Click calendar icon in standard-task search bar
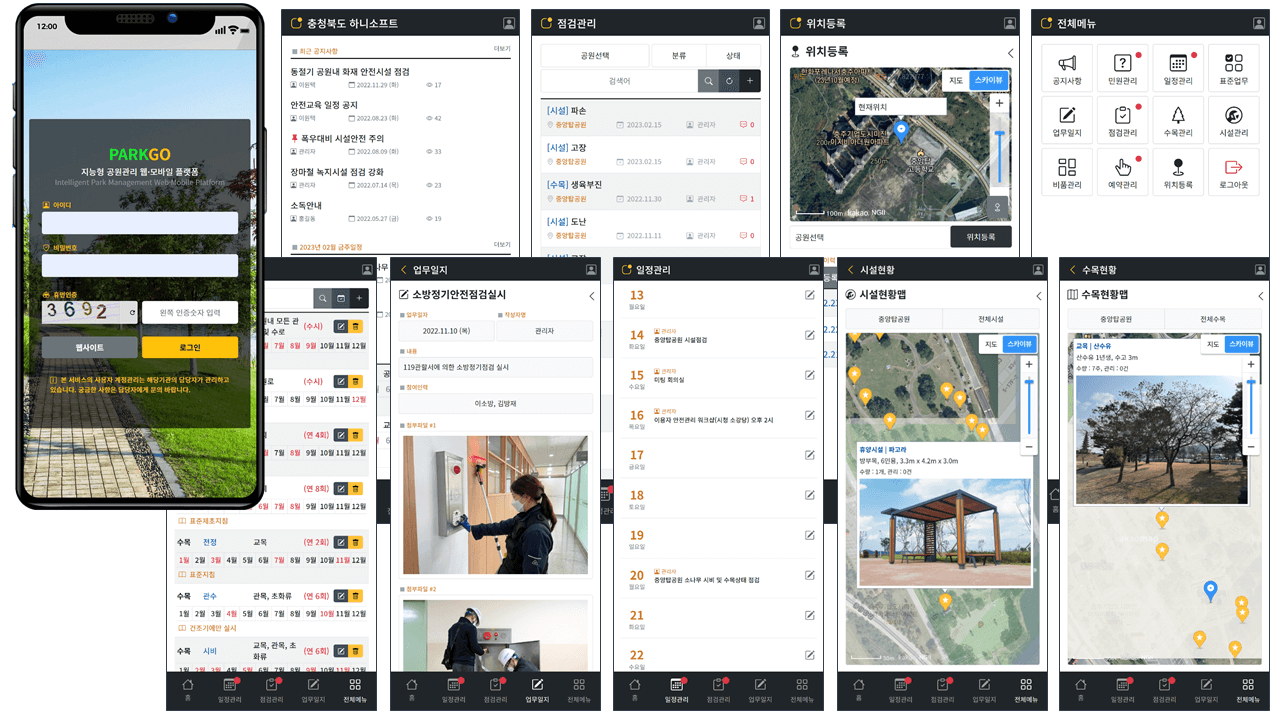Screen dimensions: 1280x720 click(340, 298)
